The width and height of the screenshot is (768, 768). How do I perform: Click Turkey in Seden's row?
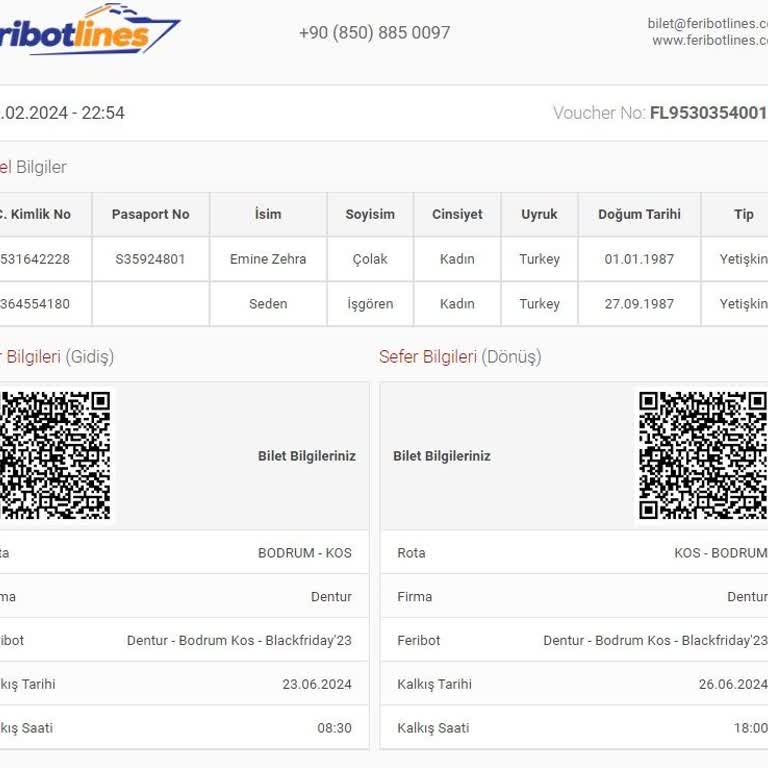tap(539, 304)
